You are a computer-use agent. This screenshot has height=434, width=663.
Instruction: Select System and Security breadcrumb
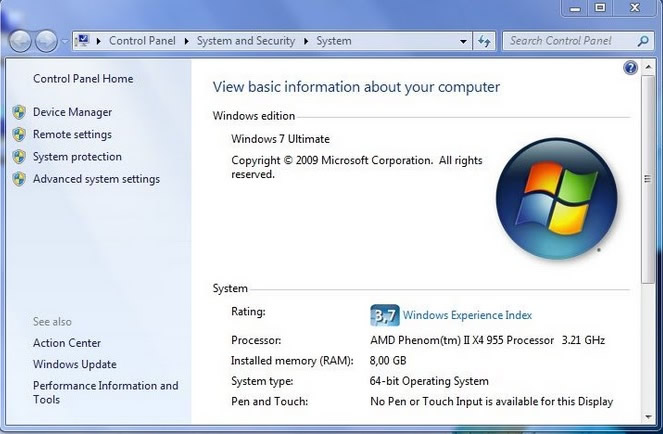point(246,41)
